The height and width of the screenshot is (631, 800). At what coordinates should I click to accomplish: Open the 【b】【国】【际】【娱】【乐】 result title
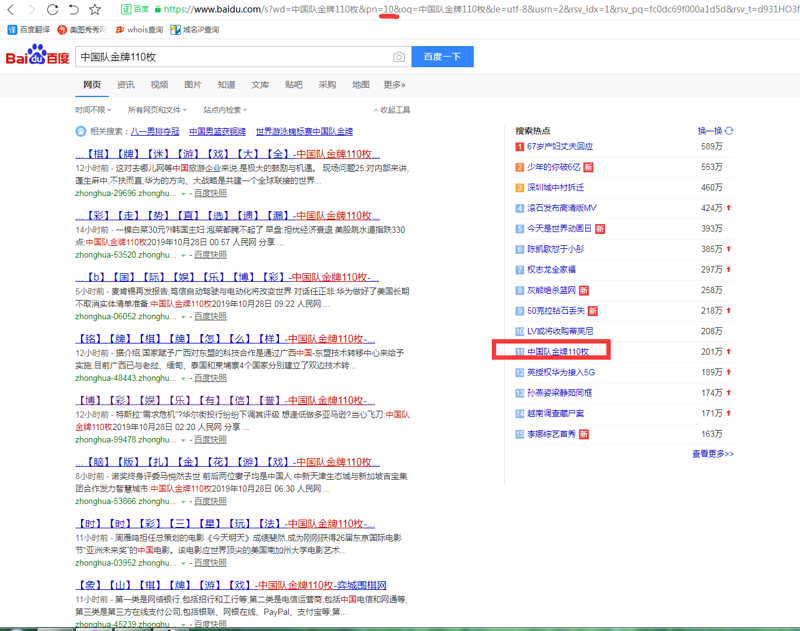click(227, 277)
